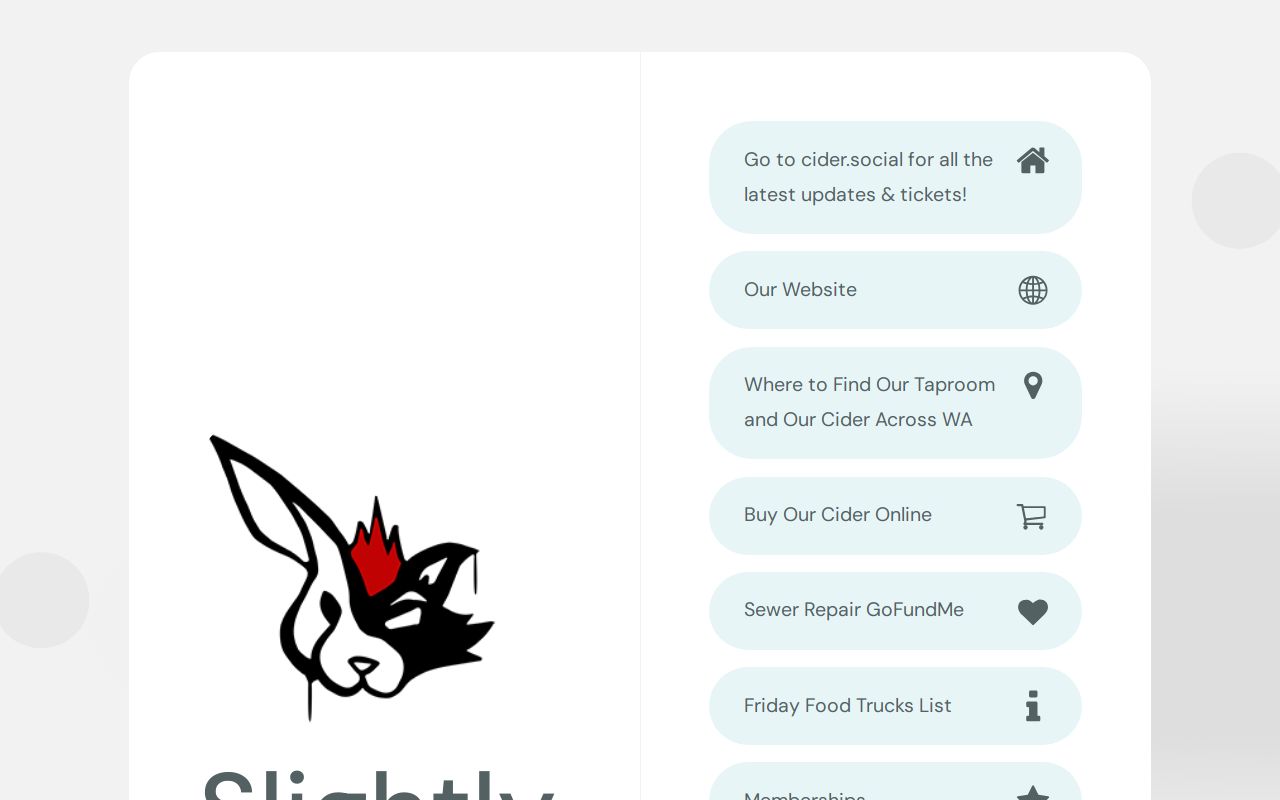Click the info icon on Food Trucks
Screen dimensions: 1280x800
click(1033, 706)
